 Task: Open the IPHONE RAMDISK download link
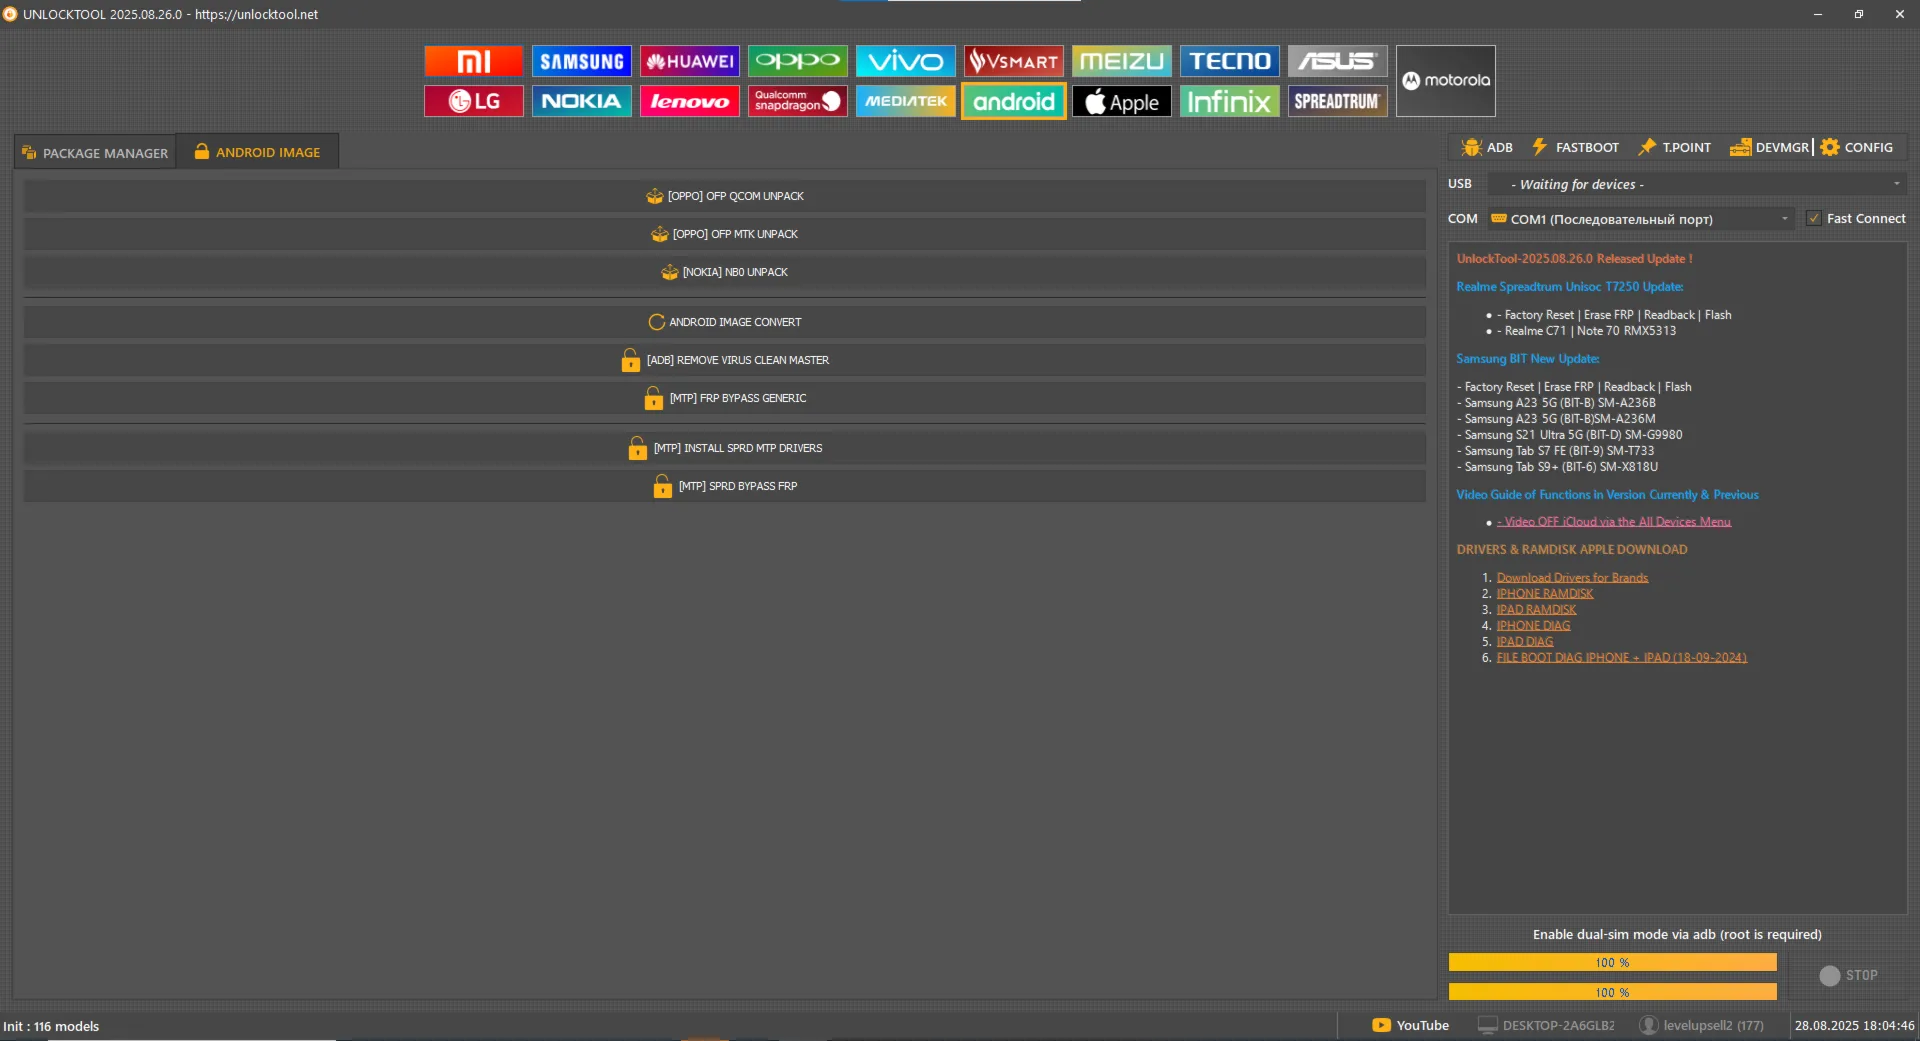(1544, 594)
